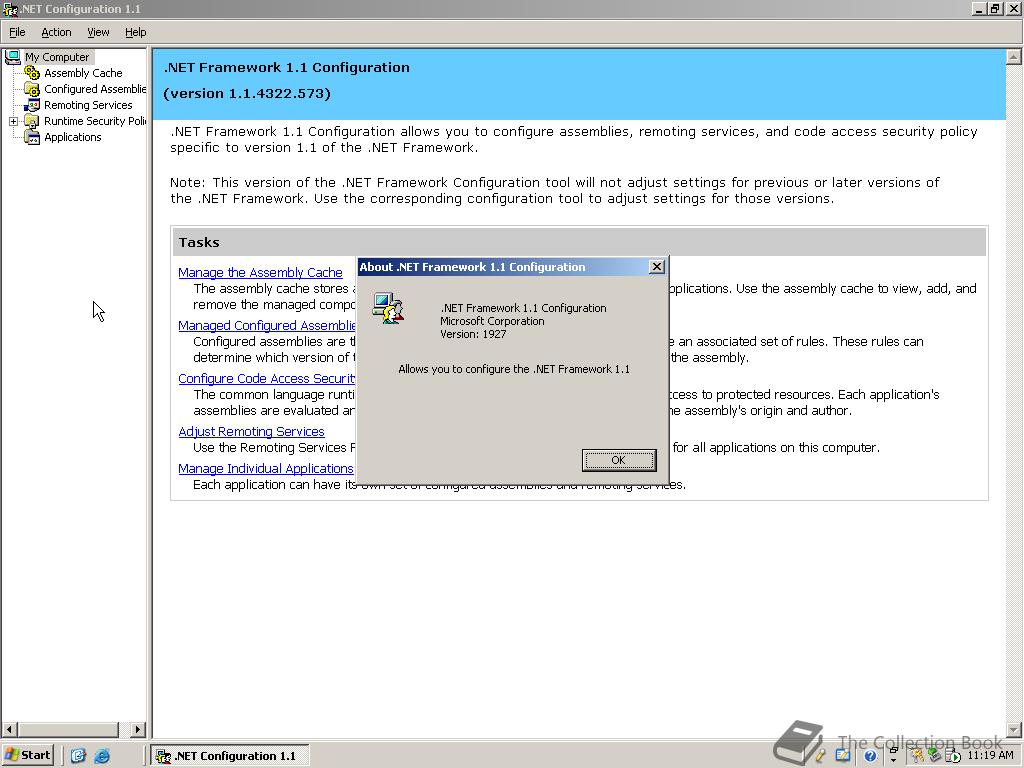Open the Action menu
This screenshot has width=1024, height=768.
point(56,32)
